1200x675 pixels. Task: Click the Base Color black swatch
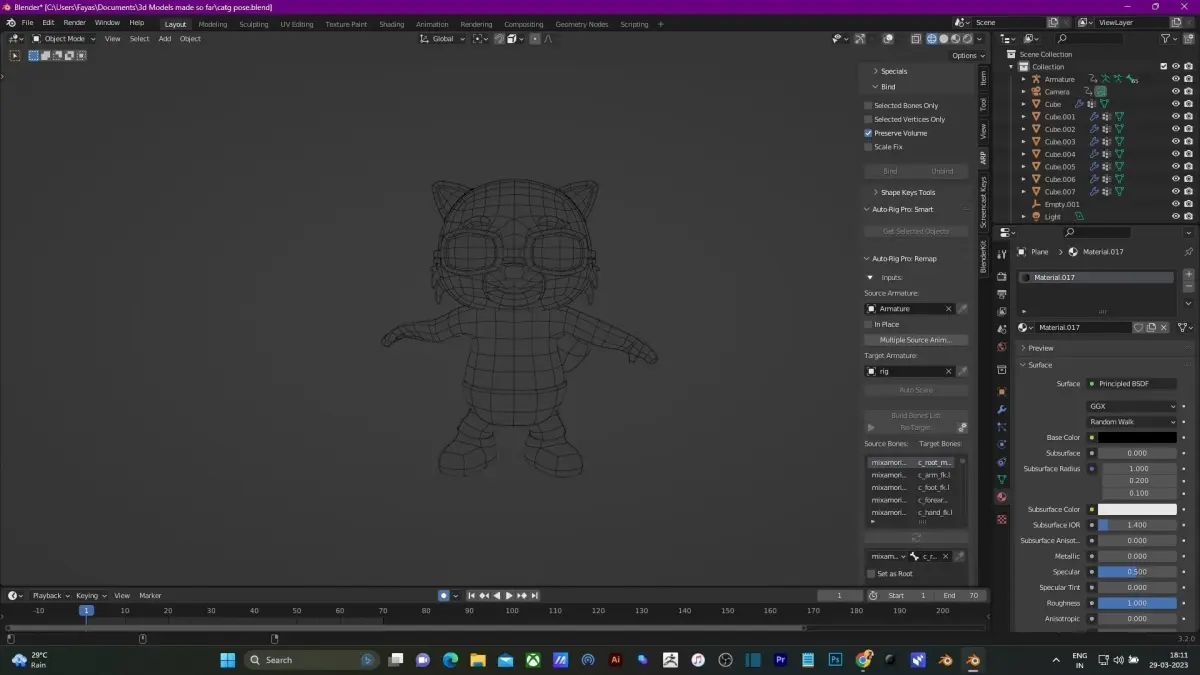point(1137,437)
